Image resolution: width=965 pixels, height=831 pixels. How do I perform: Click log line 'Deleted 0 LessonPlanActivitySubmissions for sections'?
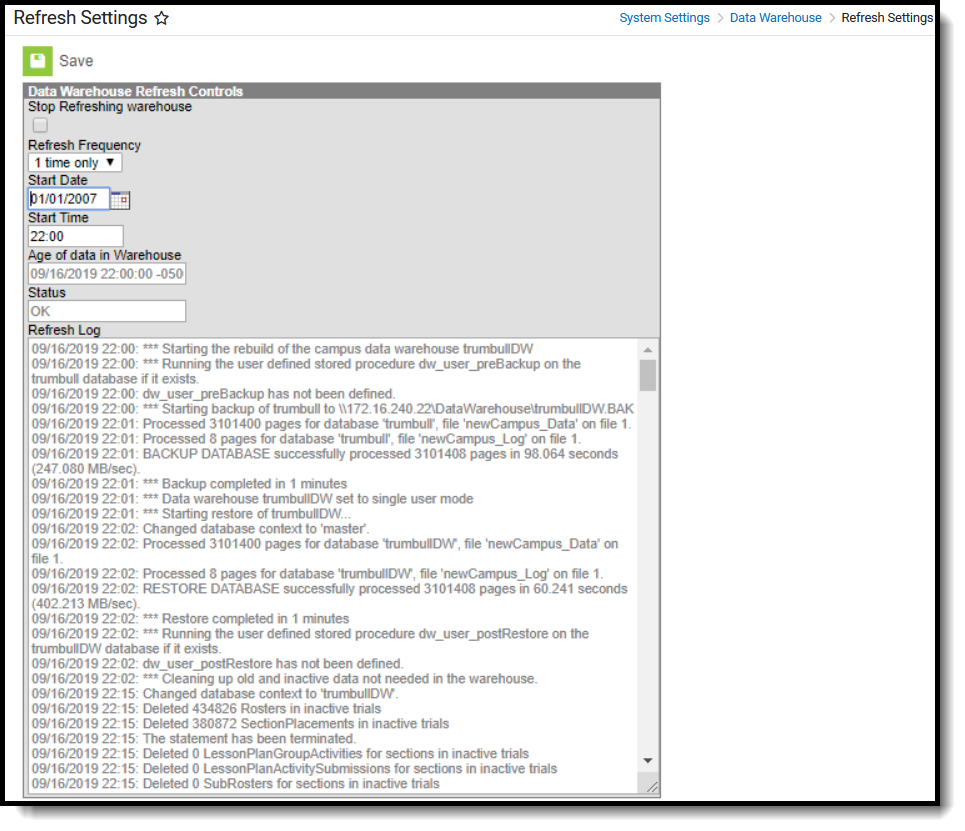pyautogui.click(x=294, y=769)
